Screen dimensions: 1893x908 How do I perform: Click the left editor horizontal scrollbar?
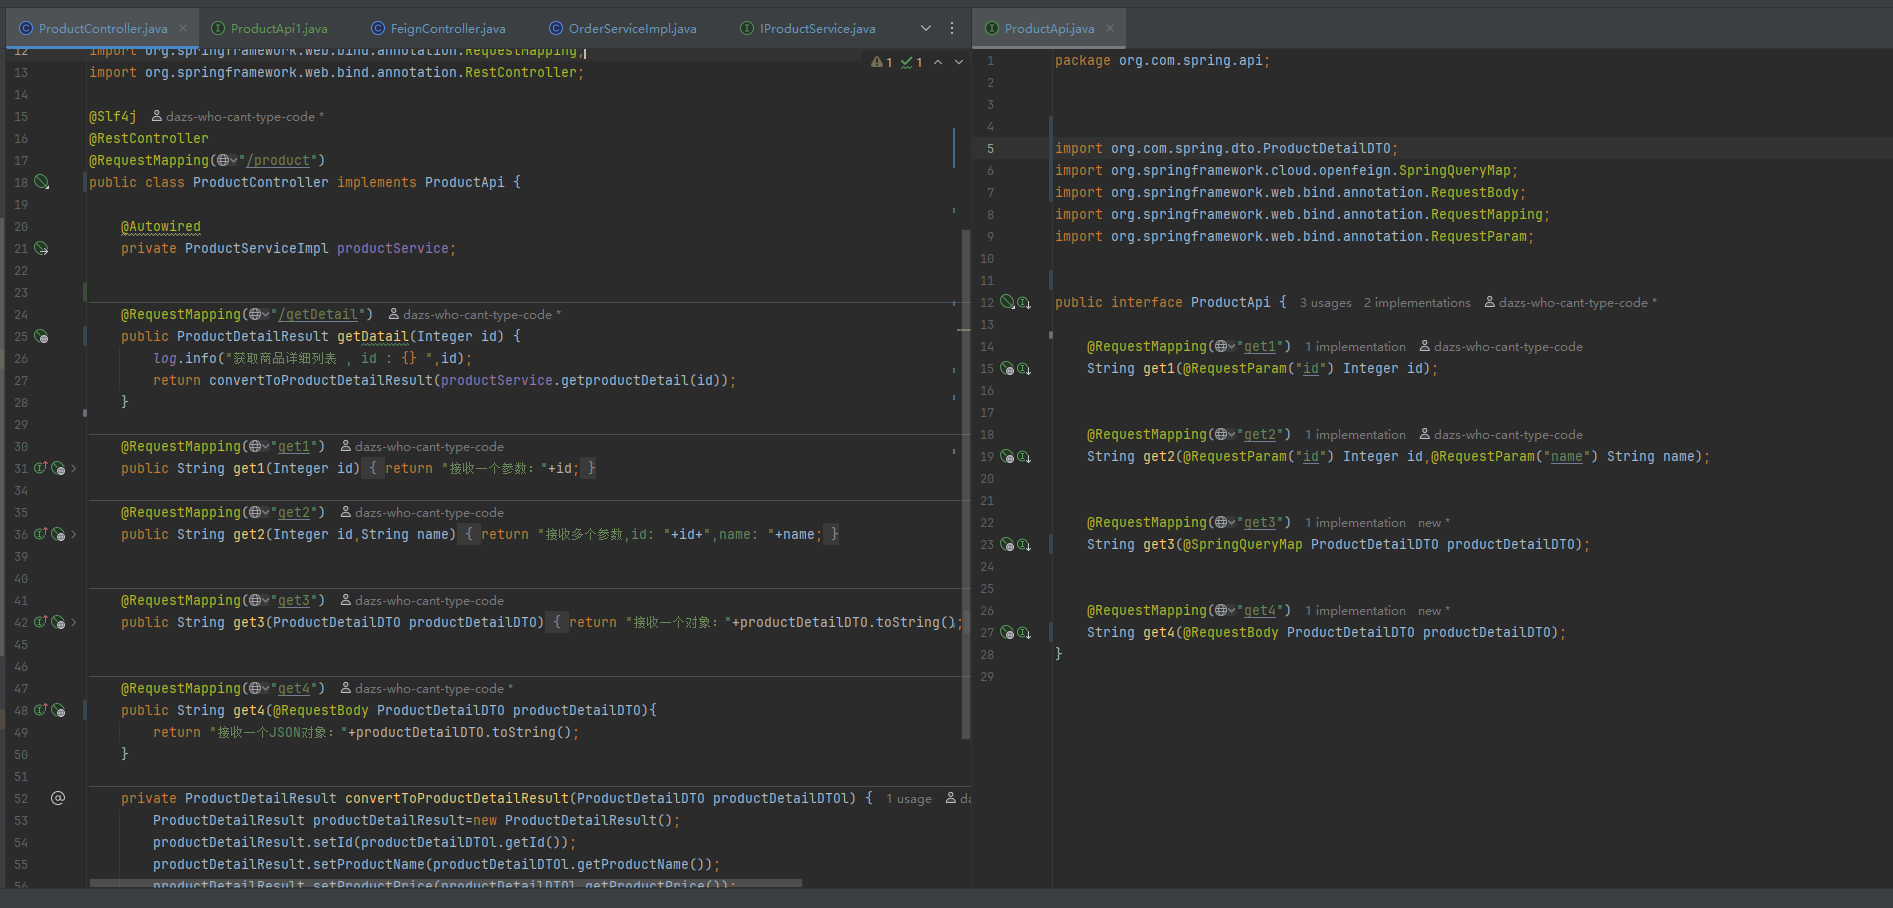[x=446, y=883]
